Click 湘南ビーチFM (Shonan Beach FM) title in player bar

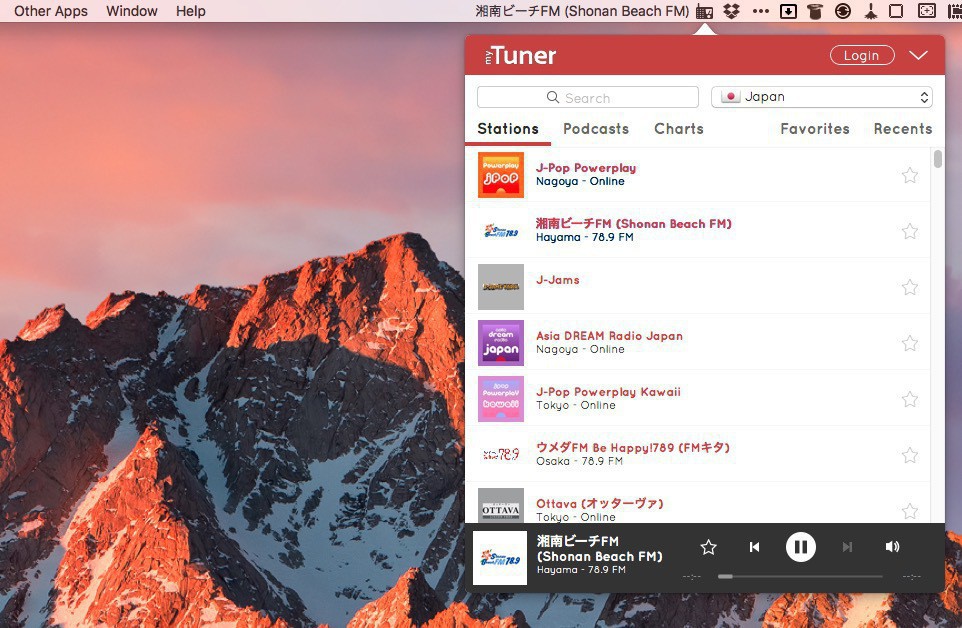600,548
